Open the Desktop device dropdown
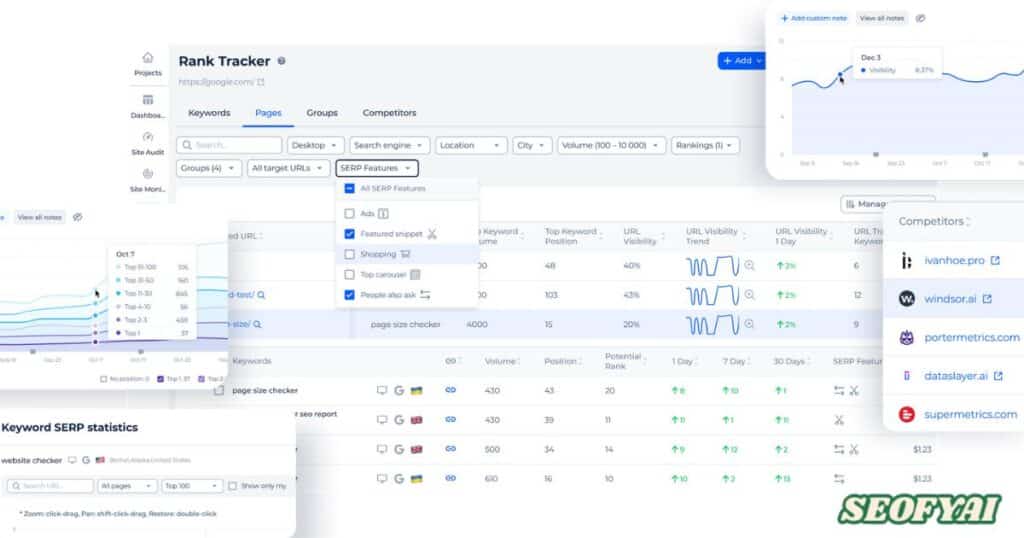 (x=314, y=145)
